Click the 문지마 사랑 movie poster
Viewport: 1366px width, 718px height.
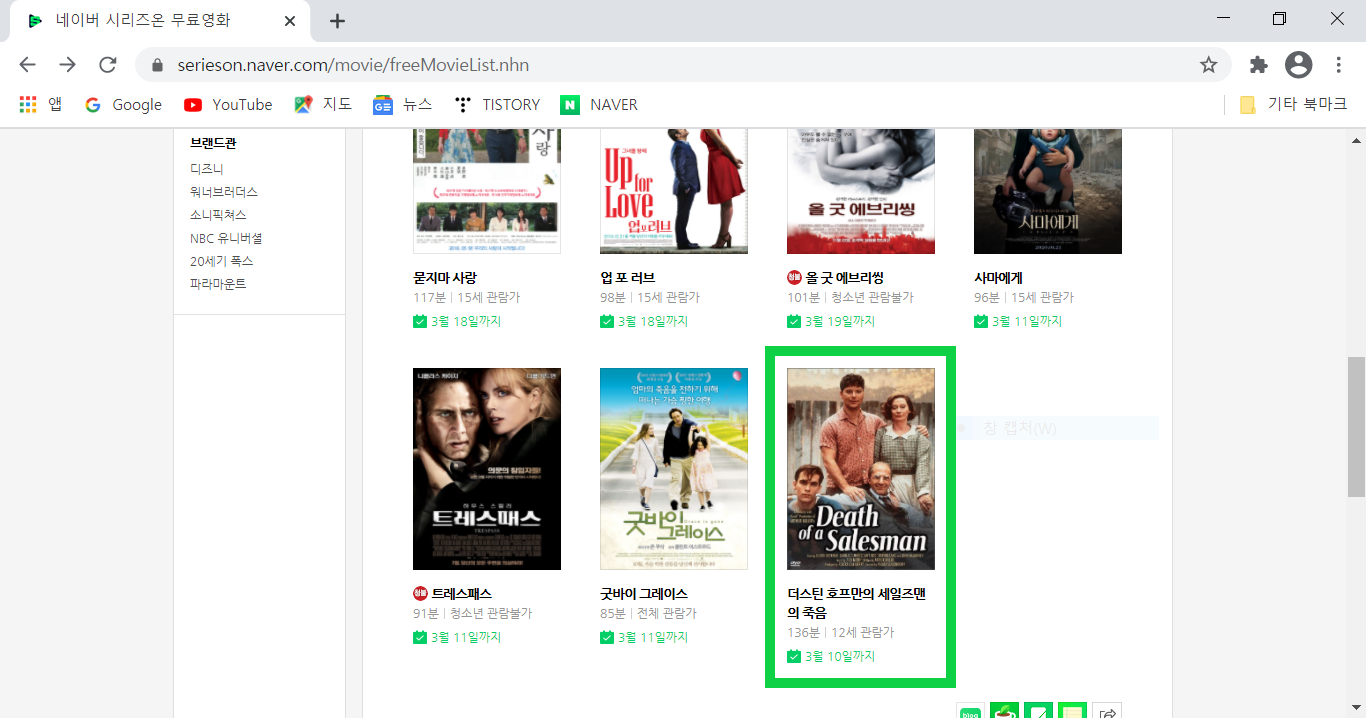[x=487, y=191]
